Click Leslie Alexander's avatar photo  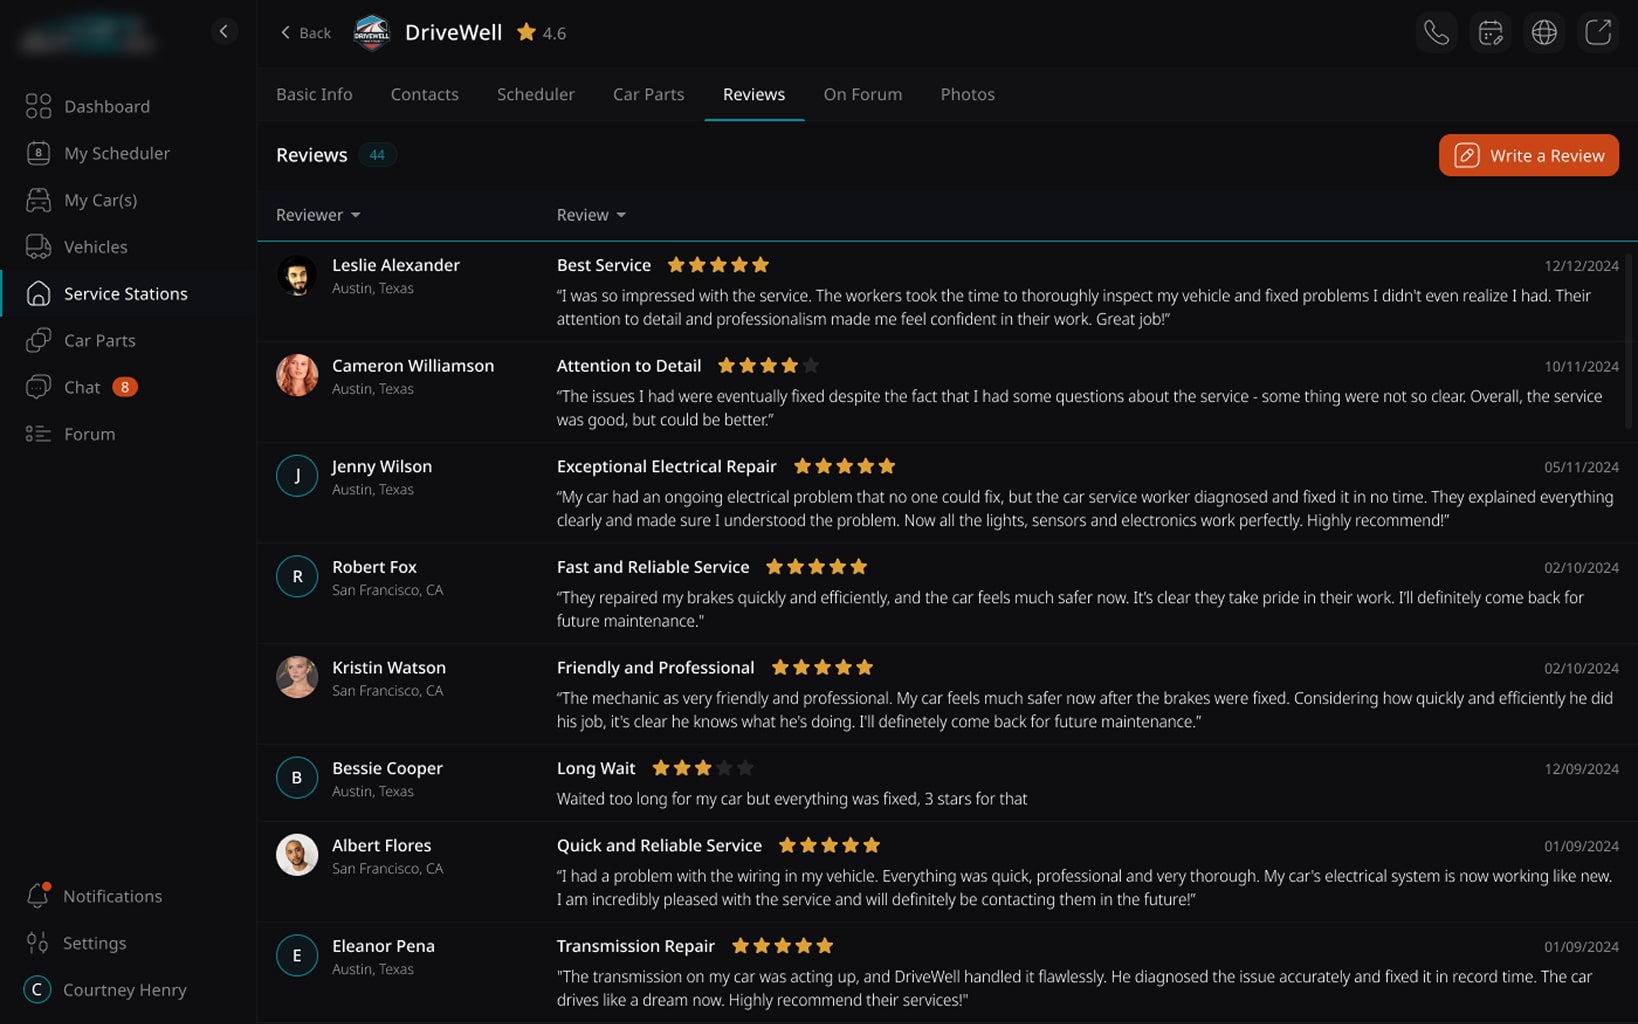(297, 276)
